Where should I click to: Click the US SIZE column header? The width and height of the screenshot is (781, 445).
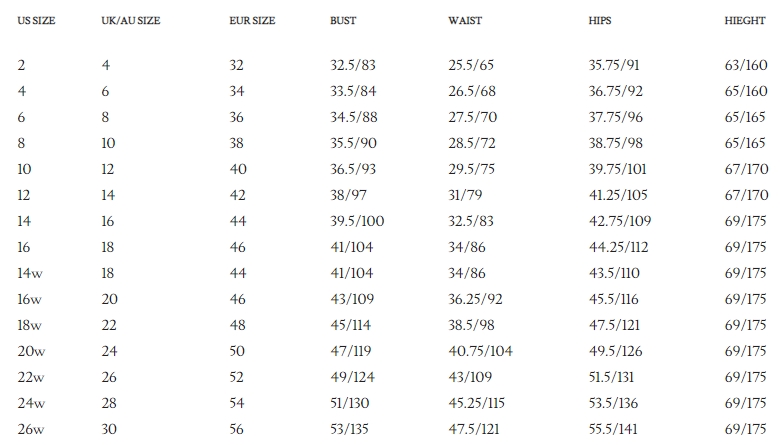pyautogui.click(x=36, y=21)
